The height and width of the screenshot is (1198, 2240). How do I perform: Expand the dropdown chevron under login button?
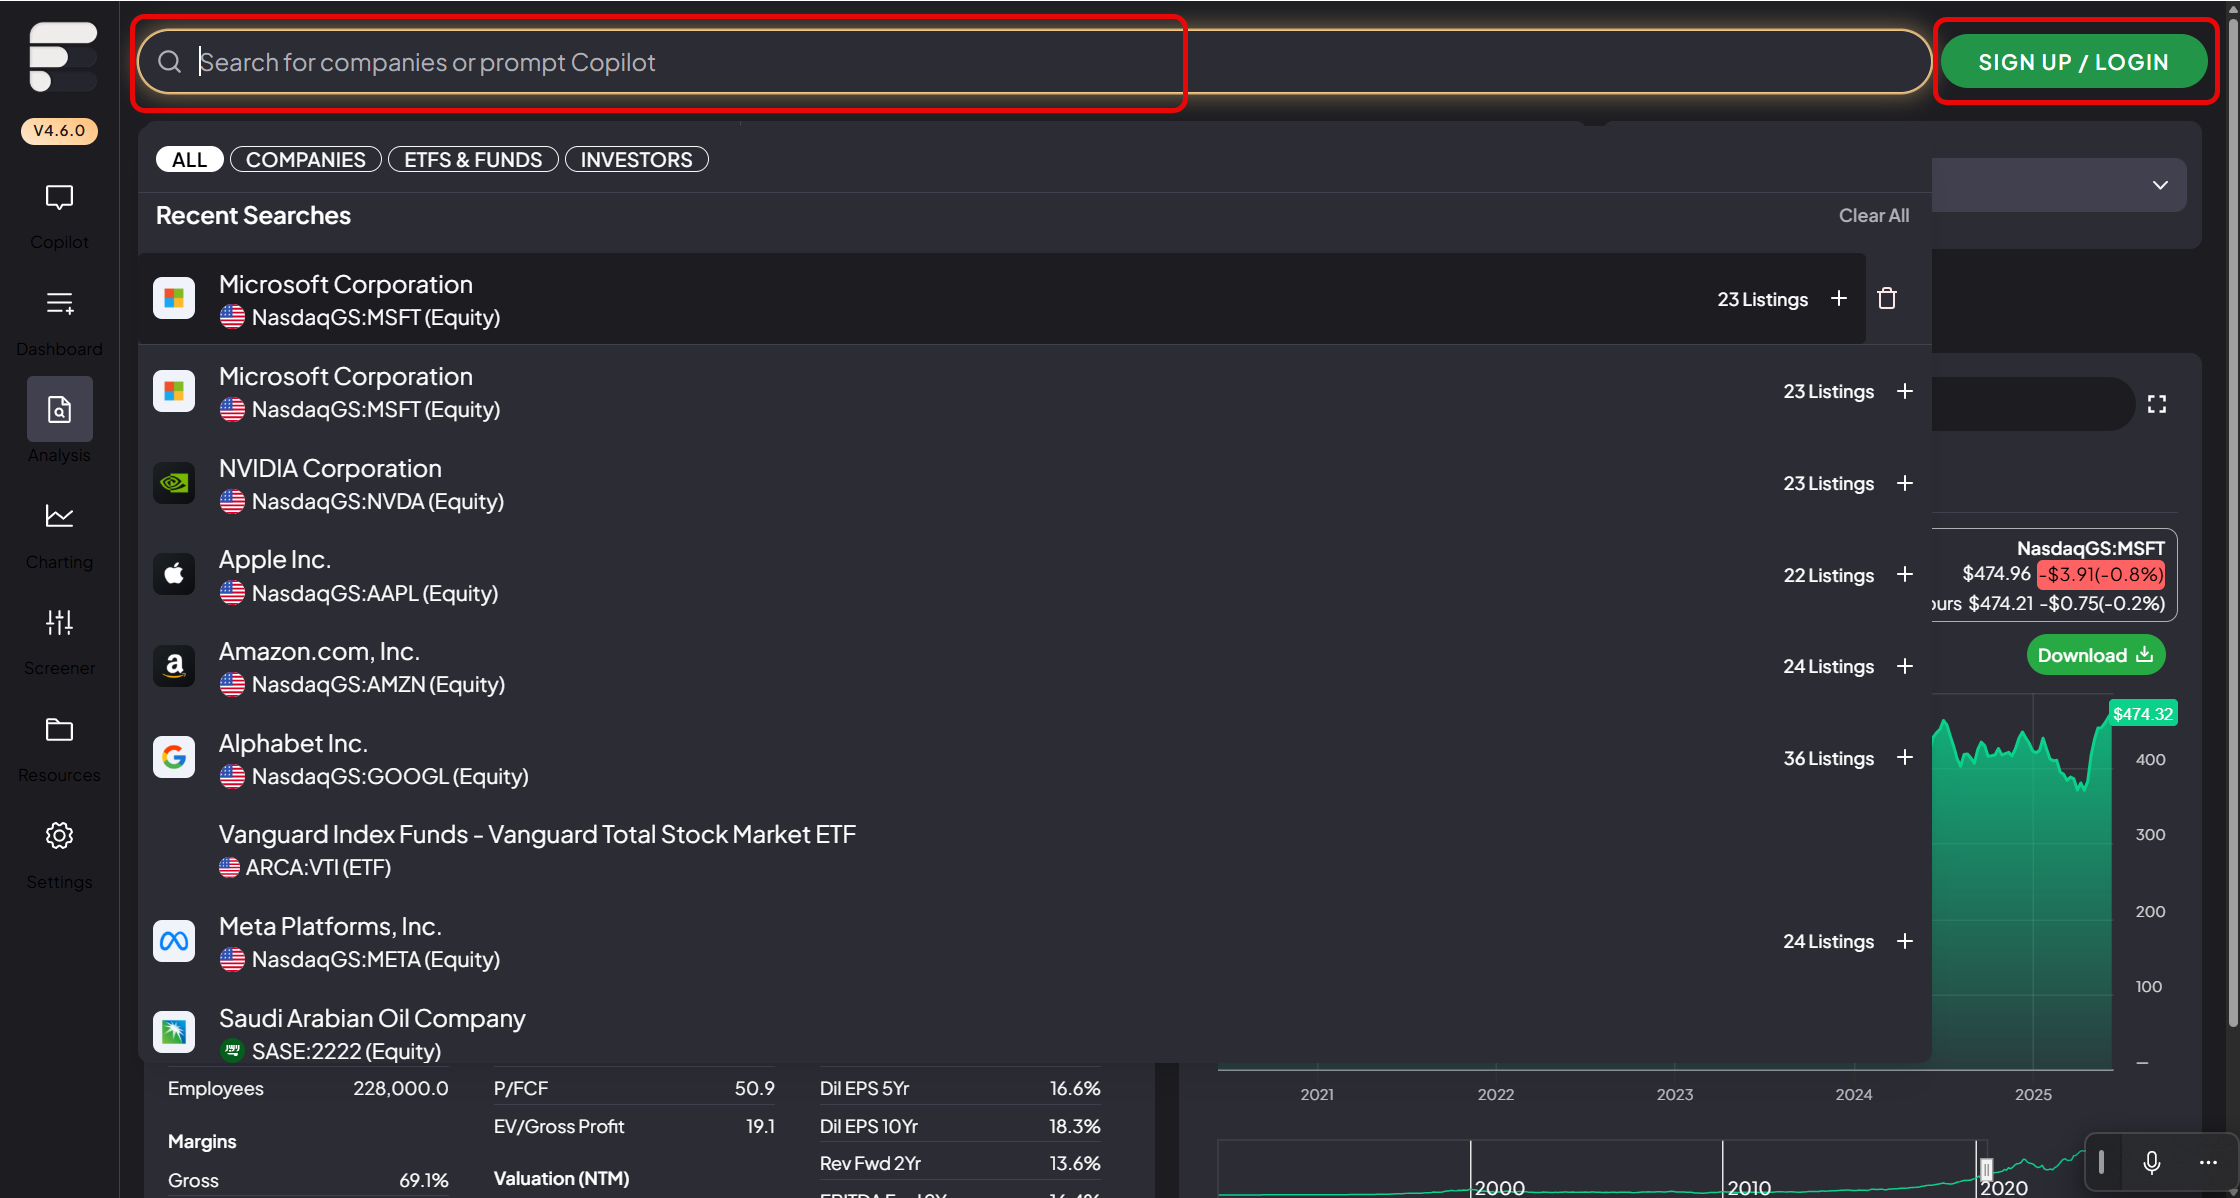[2160, 185]
